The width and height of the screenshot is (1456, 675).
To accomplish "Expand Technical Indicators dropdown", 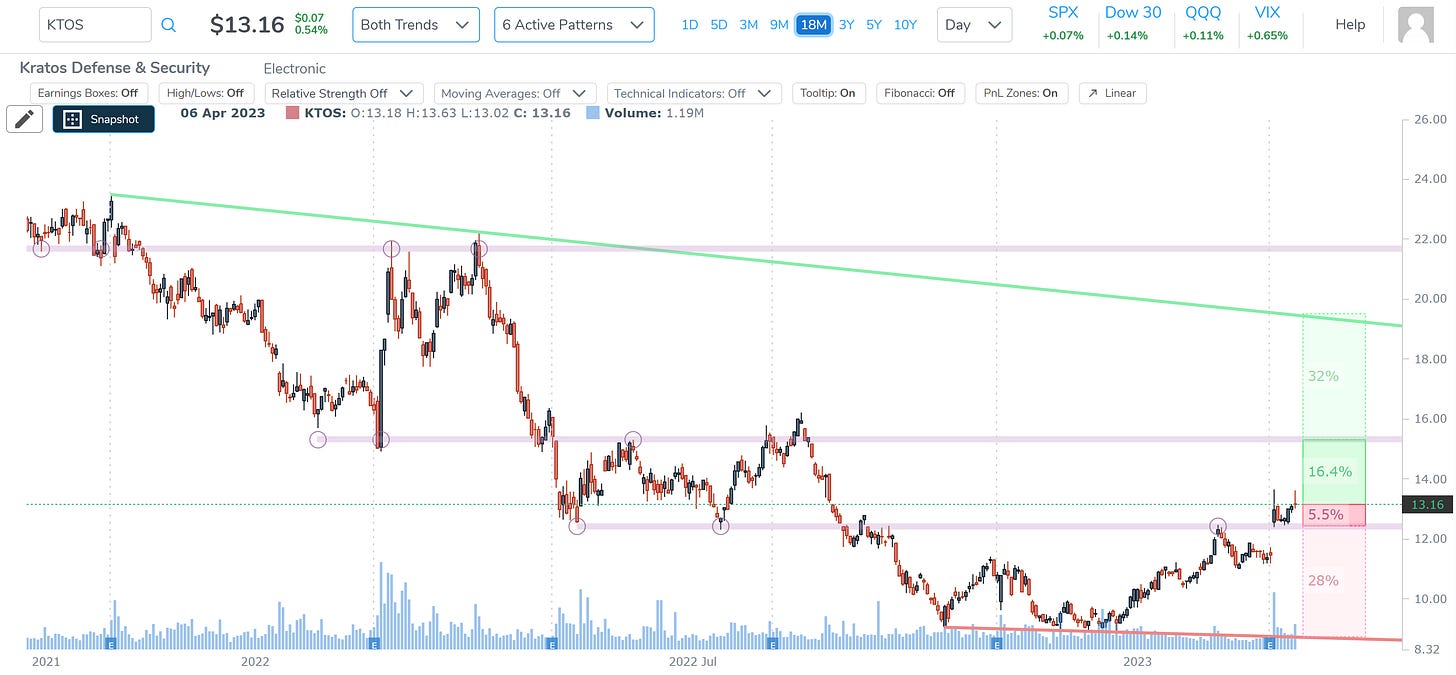I will (x=694, y=93).
